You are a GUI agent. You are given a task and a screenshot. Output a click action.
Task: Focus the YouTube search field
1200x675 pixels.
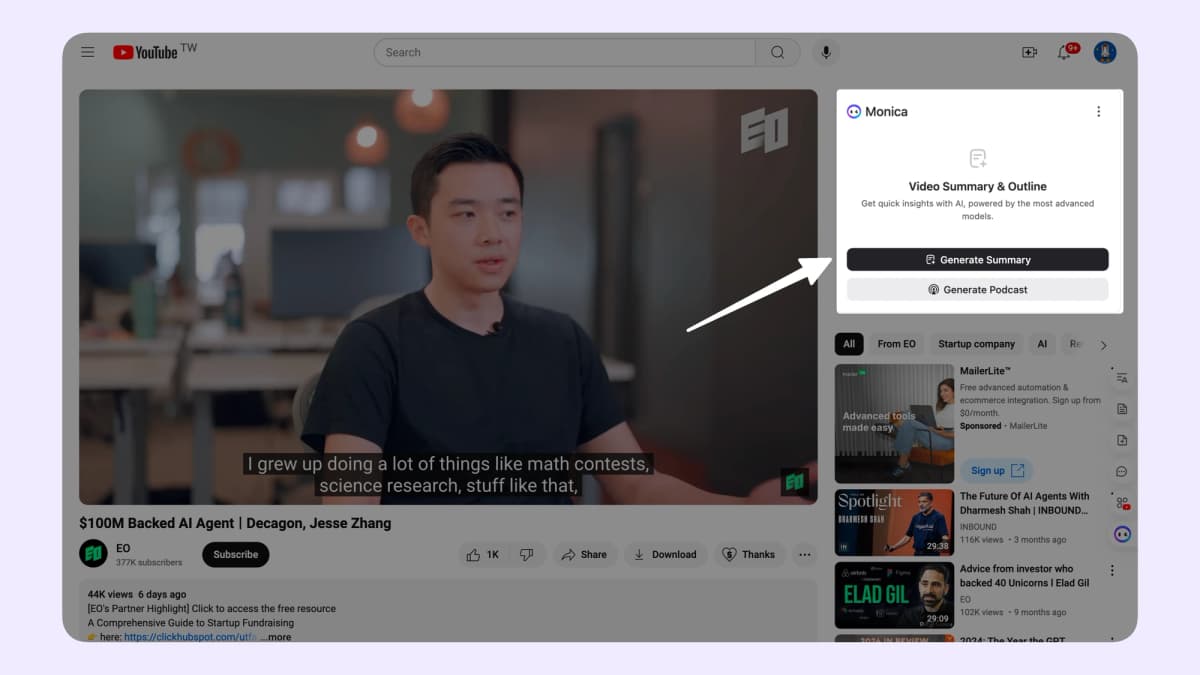(565, 52)
